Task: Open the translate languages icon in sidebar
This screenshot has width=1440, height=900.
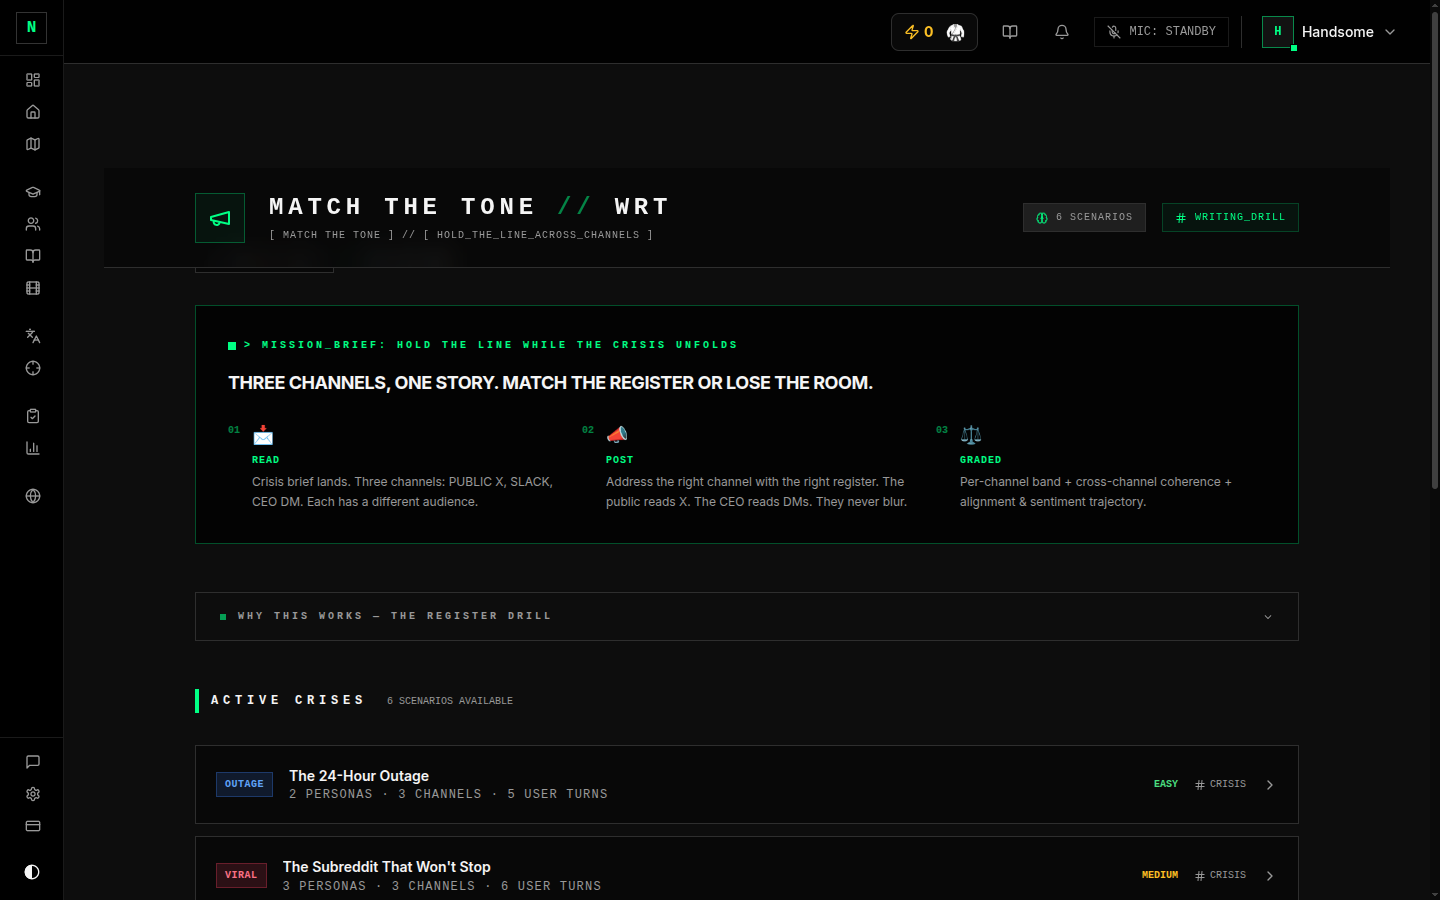Action: click(33, 336)
